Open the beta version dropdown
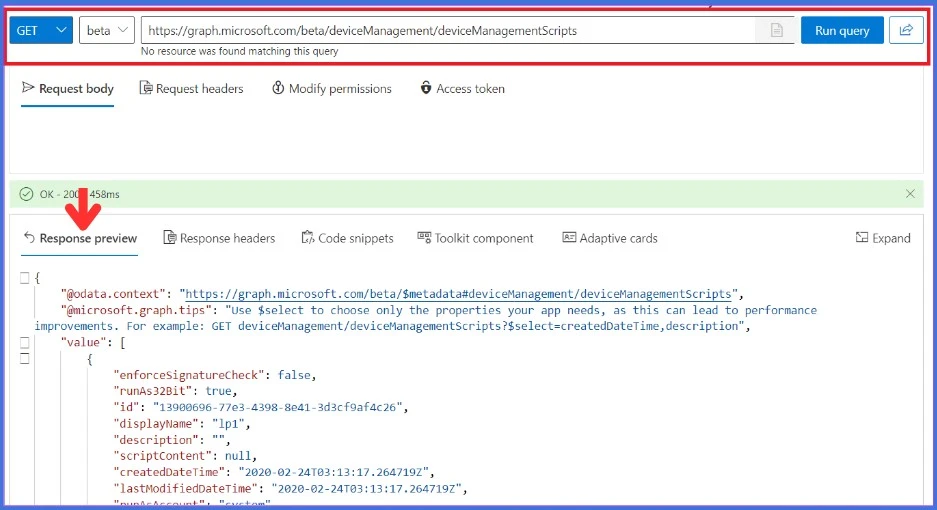The height and width of the screenshot is (510, 937). point(107,30)
